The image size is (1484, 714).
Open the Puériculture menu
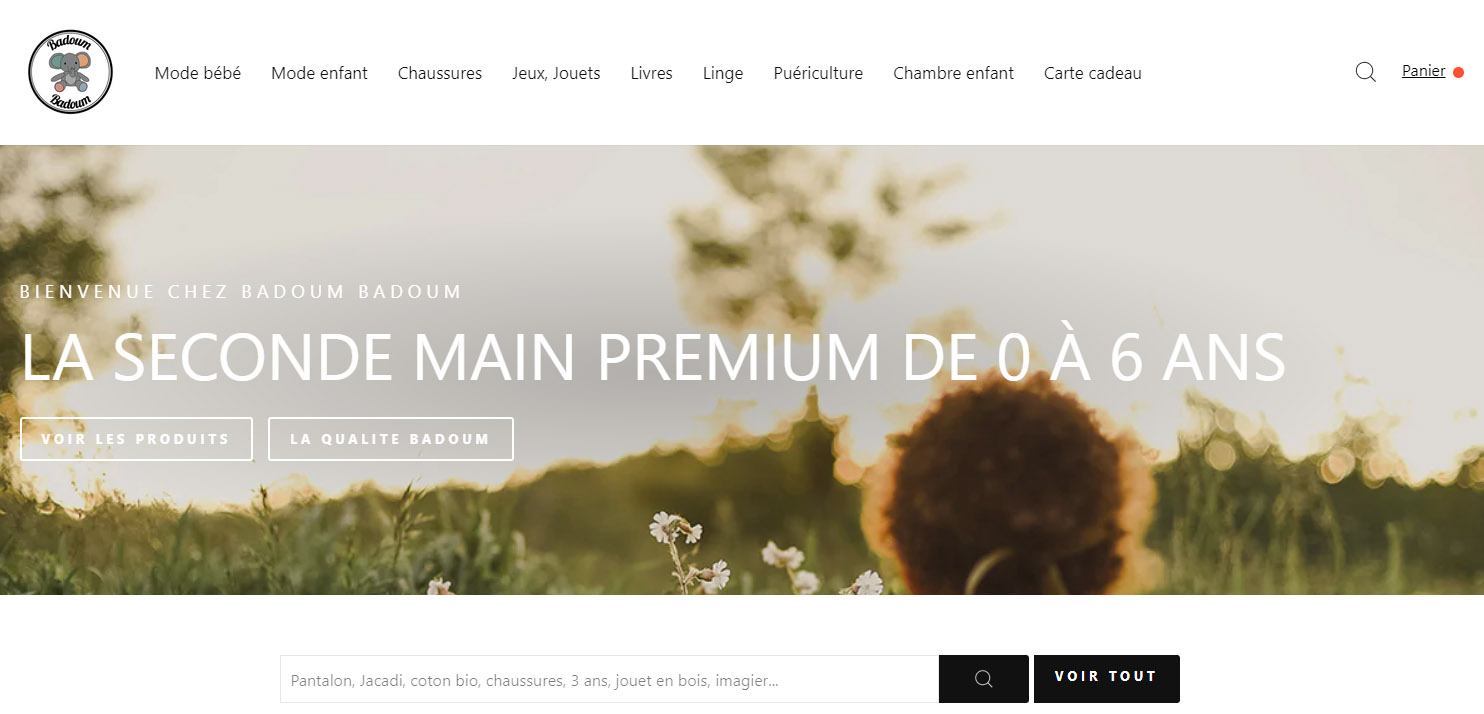(x=818, y=73)
